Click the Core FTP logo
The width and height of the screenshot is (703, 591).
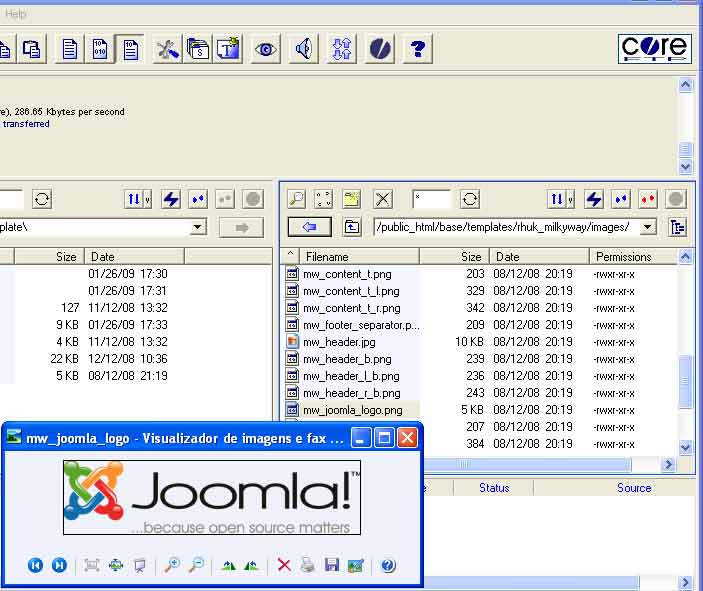(x=654, y=48)
